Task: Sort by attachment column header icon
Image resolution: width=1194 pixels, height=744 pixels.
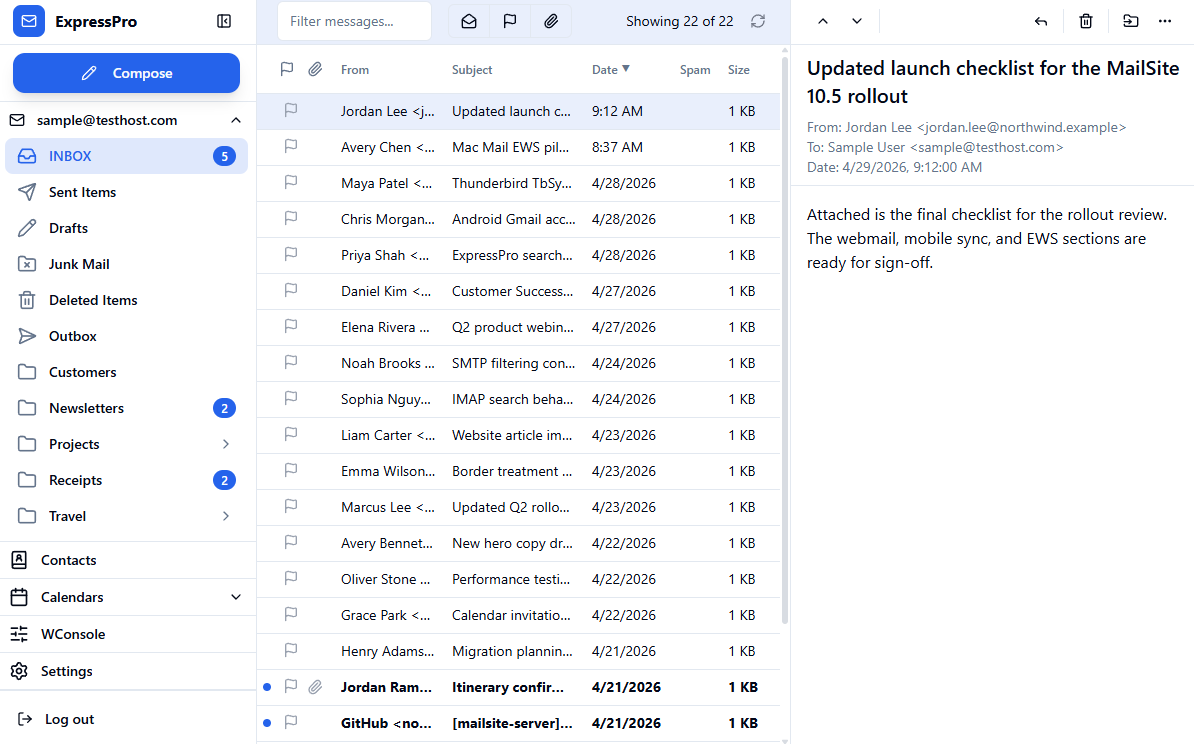Action: tap(315, 69)
